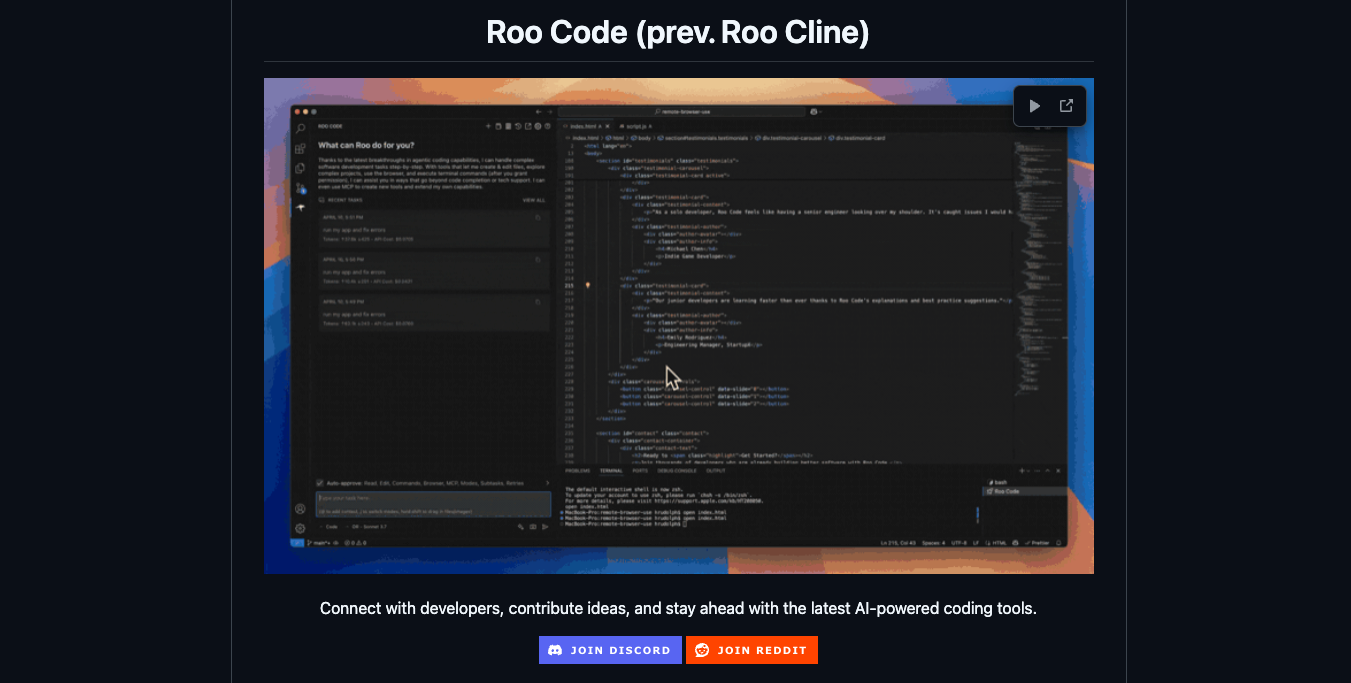Click the Prettier status bar item in the demo
The image size is (1351, 683).
pos(1037,543)
